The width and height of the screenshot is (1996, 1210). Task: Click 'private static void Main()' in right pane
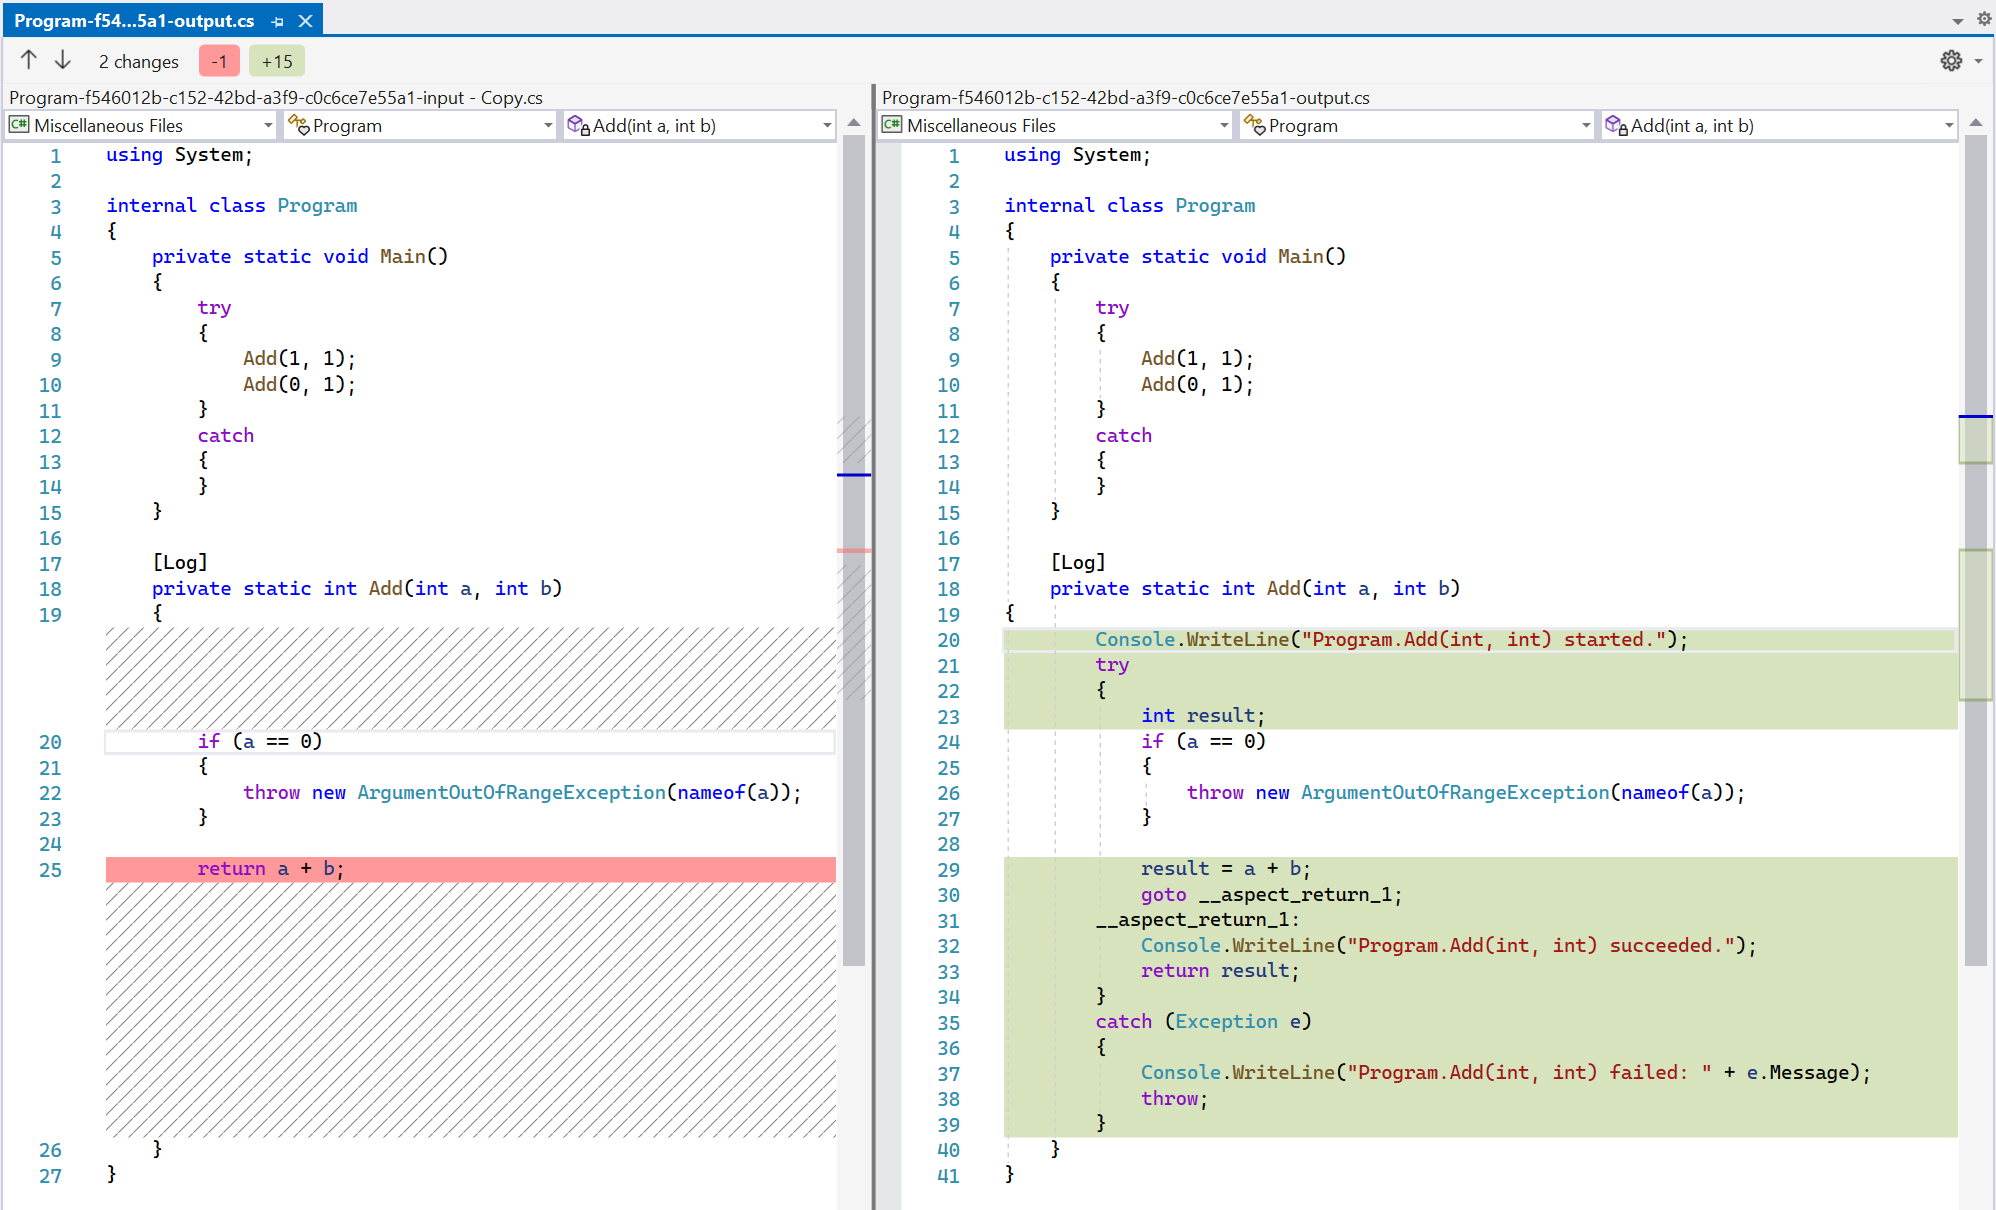[x=1198, y=257]
